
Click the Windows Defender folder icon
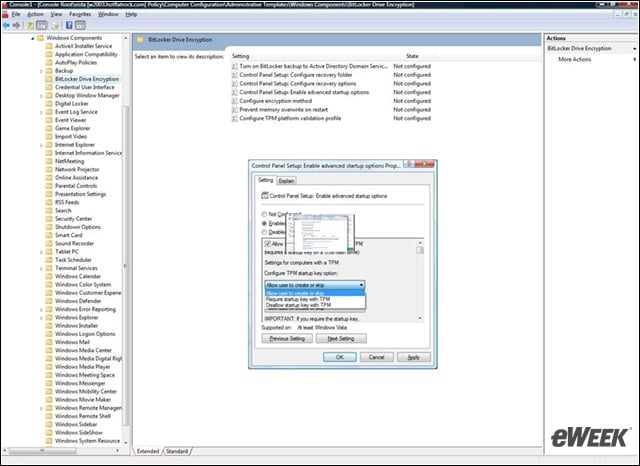coord(49,301)
